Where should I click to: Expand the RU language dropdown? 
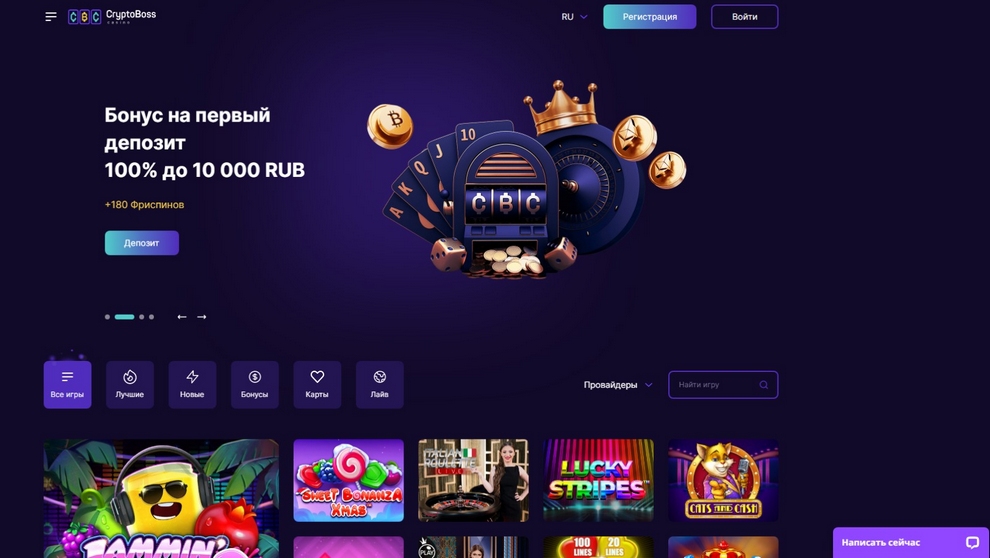pos(574,17)
